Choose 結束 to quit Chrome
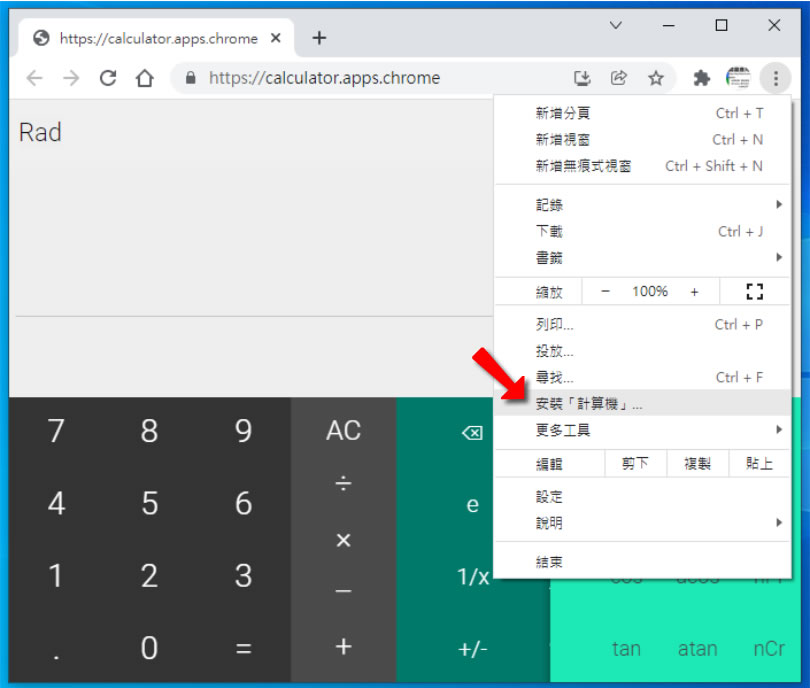 pos(642,561)
